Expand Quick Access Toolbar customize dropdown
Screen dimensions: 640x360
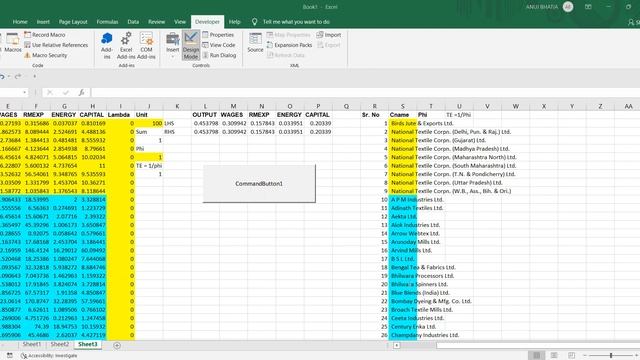point(34,76)
